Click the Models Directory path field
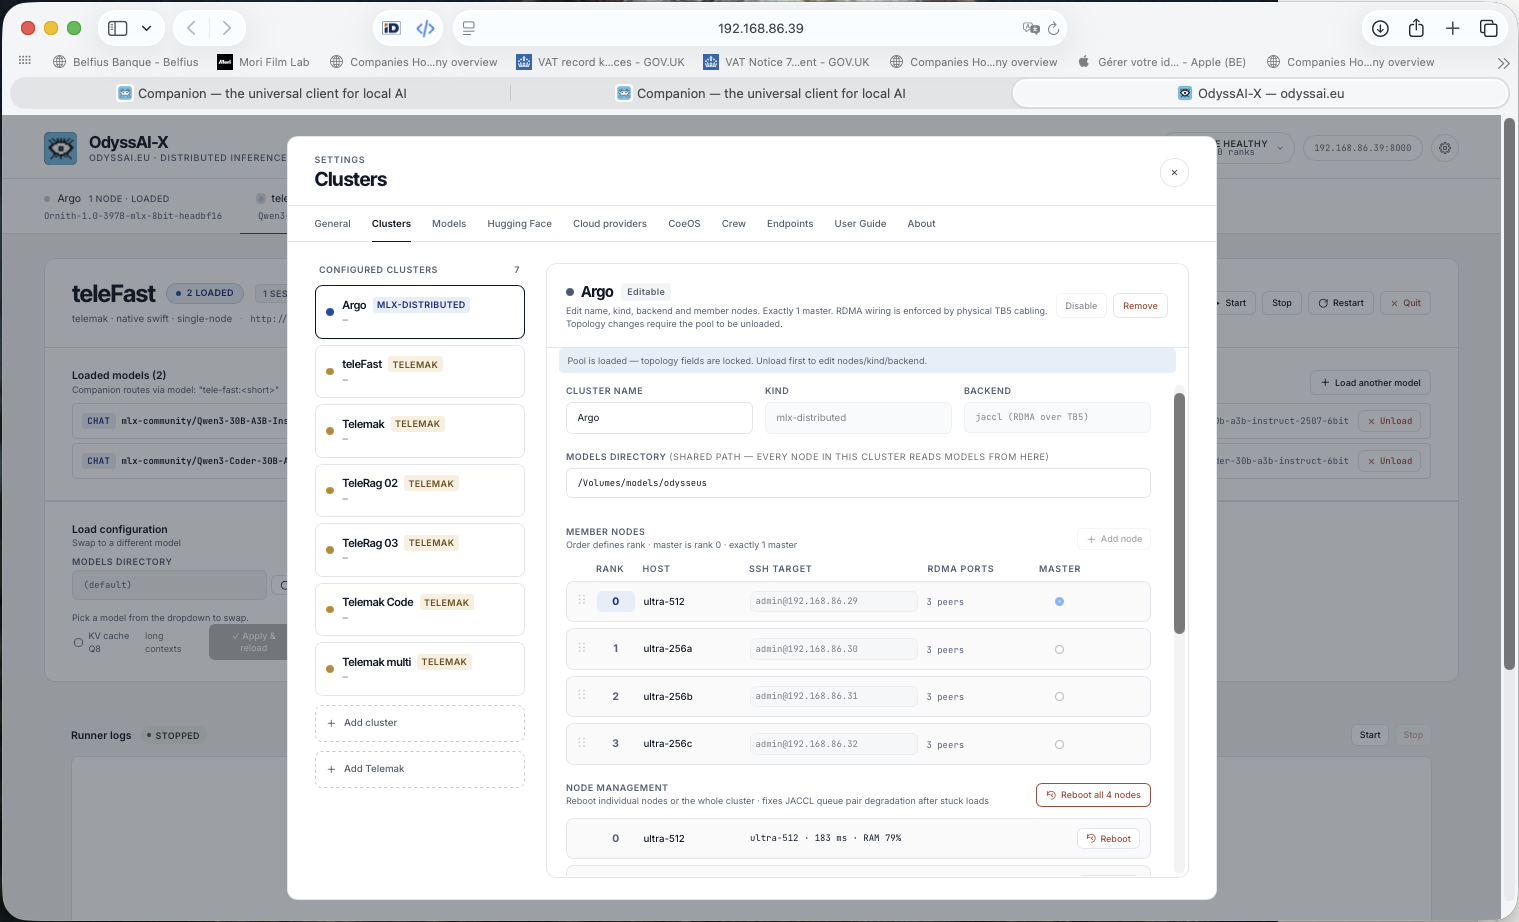This screenshot has height=922, width=1519. 858,483
